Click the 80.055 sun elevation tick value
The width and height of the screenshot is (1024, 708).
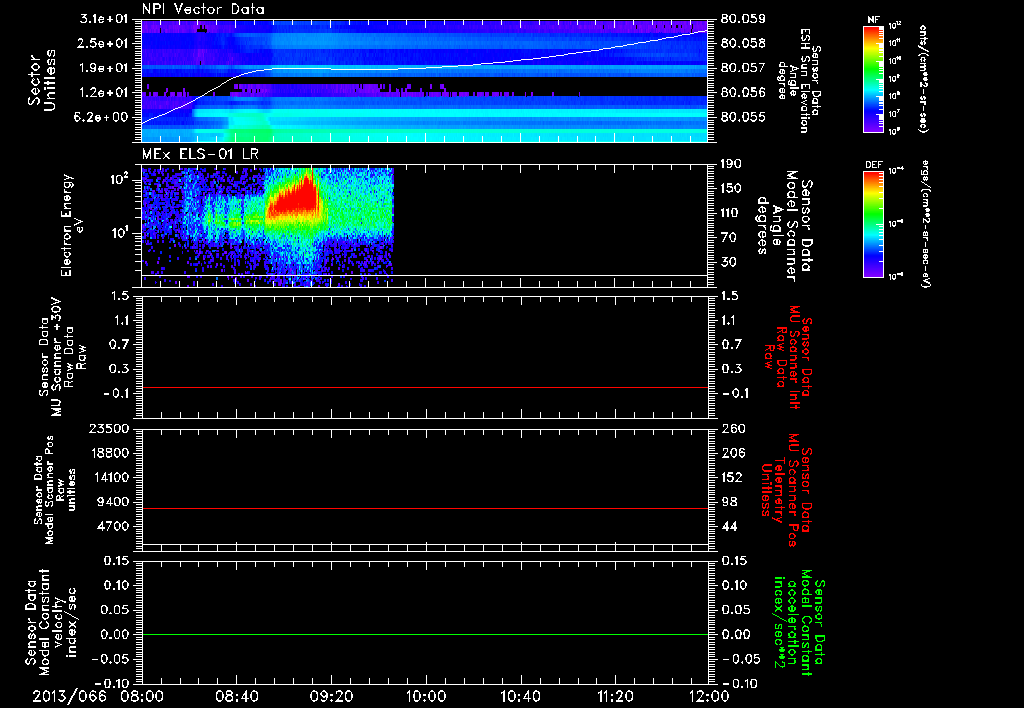[743, 117]
